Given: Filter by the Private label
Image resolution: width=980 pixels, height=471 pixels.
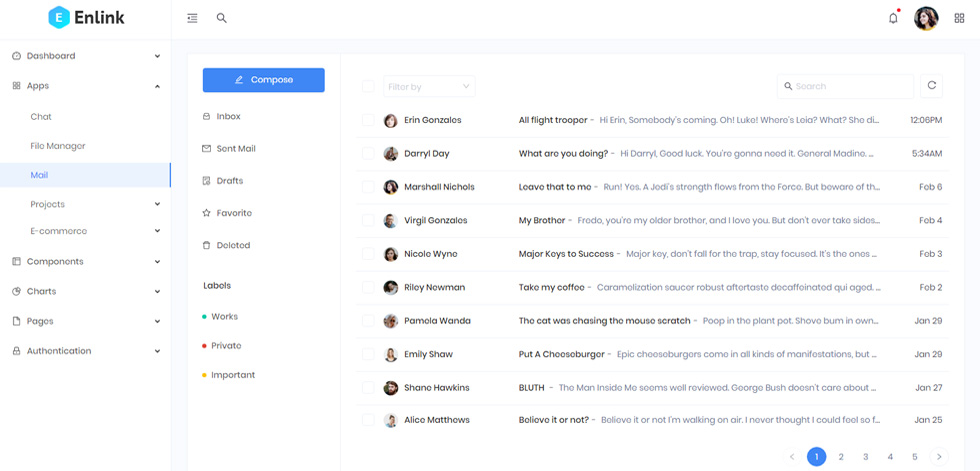Looking at the screenshot, I should [222, 346].
